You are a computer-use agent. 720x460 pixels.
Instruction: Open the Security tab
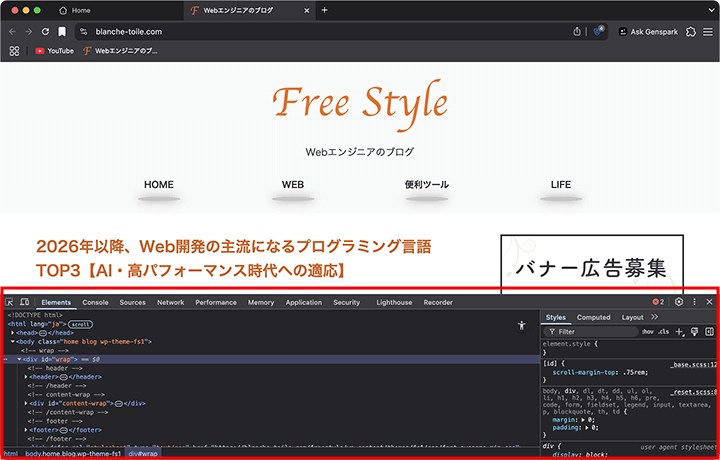coord(347,303)
